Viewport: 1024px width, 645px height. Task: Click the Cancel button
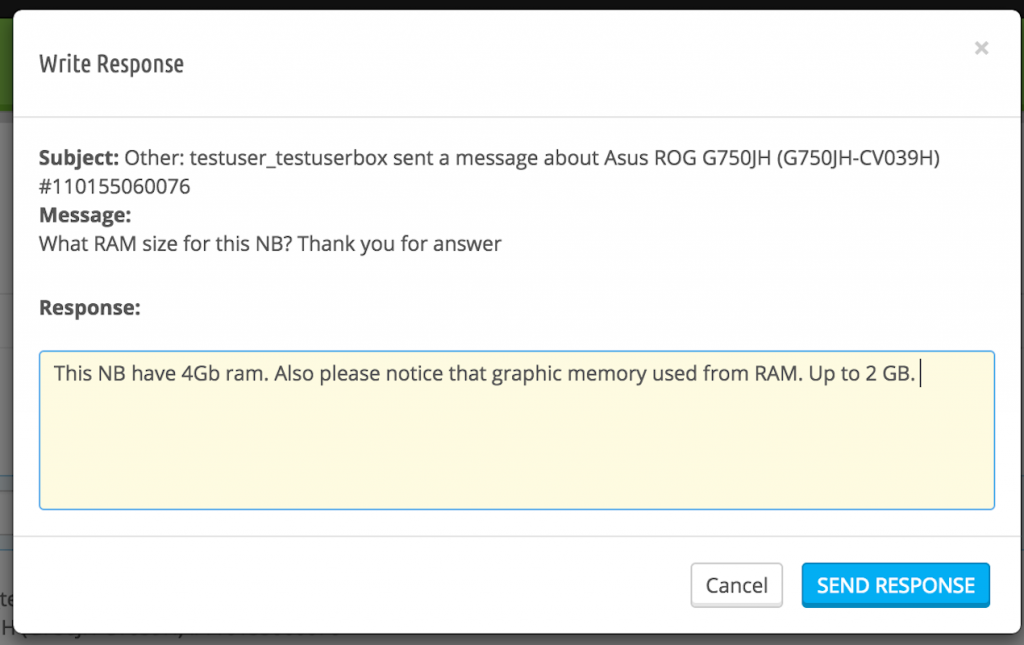737,585
